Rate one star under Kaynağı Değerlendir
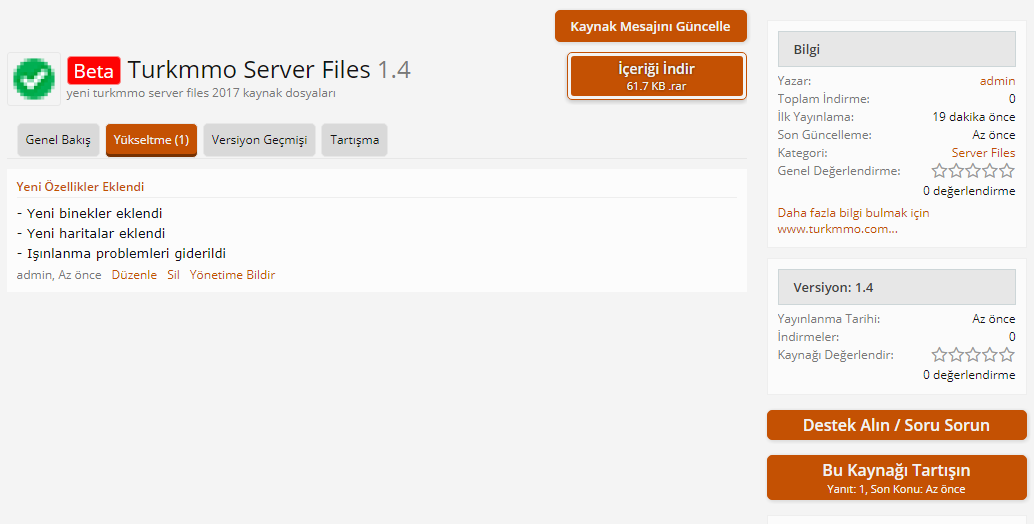1034x524 pixels. (x=939, y=355)
